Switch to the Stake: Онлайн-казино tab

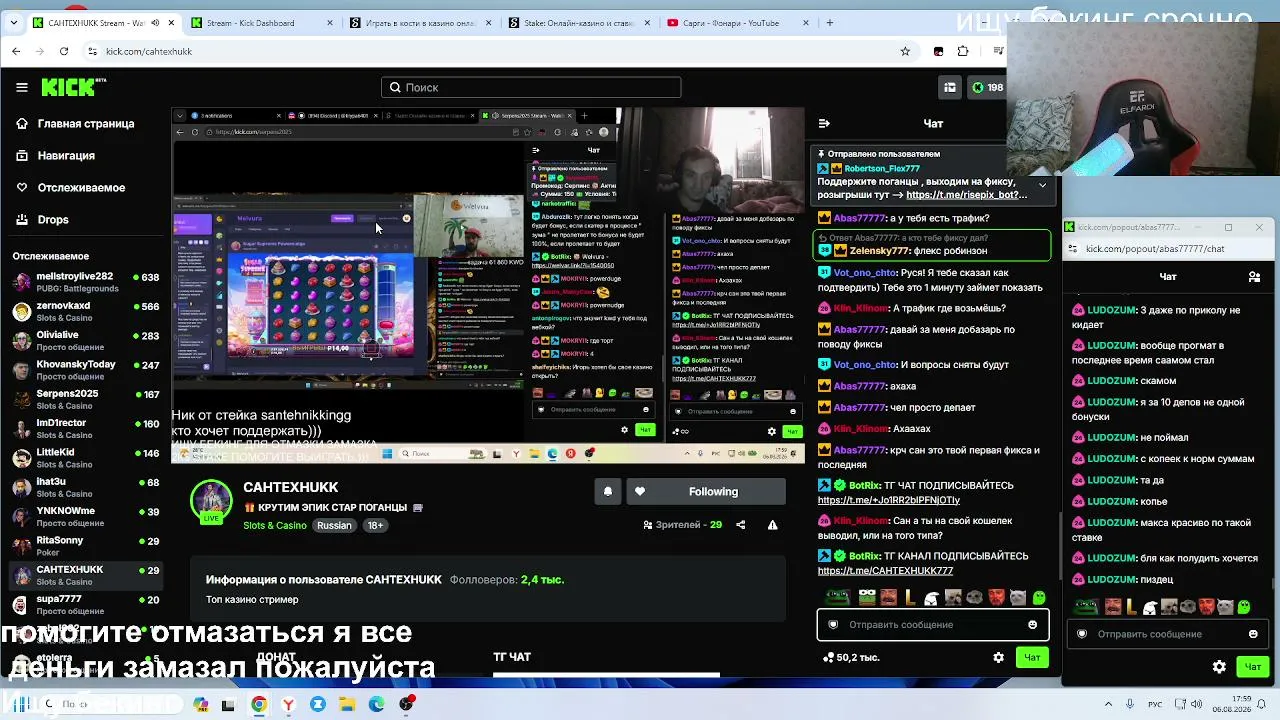coord(578,23)
